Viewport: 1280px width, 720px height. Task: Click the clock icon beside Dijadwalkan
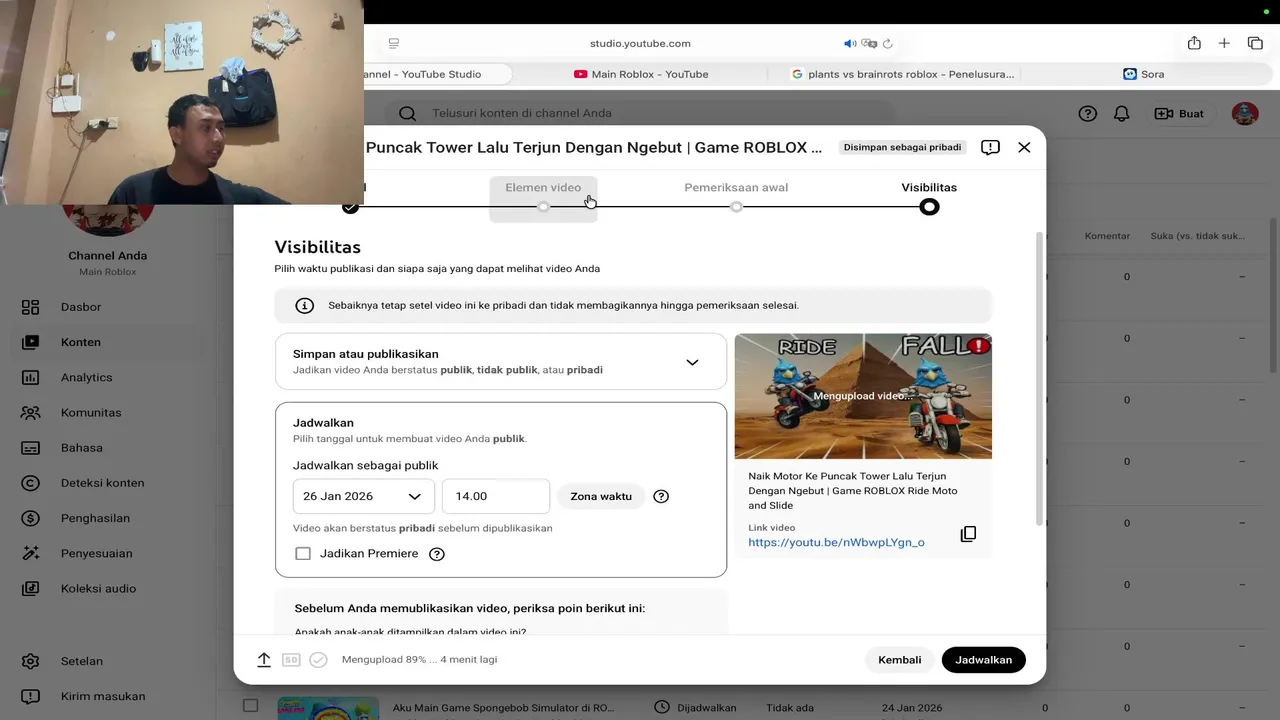(x=661, y=708)
